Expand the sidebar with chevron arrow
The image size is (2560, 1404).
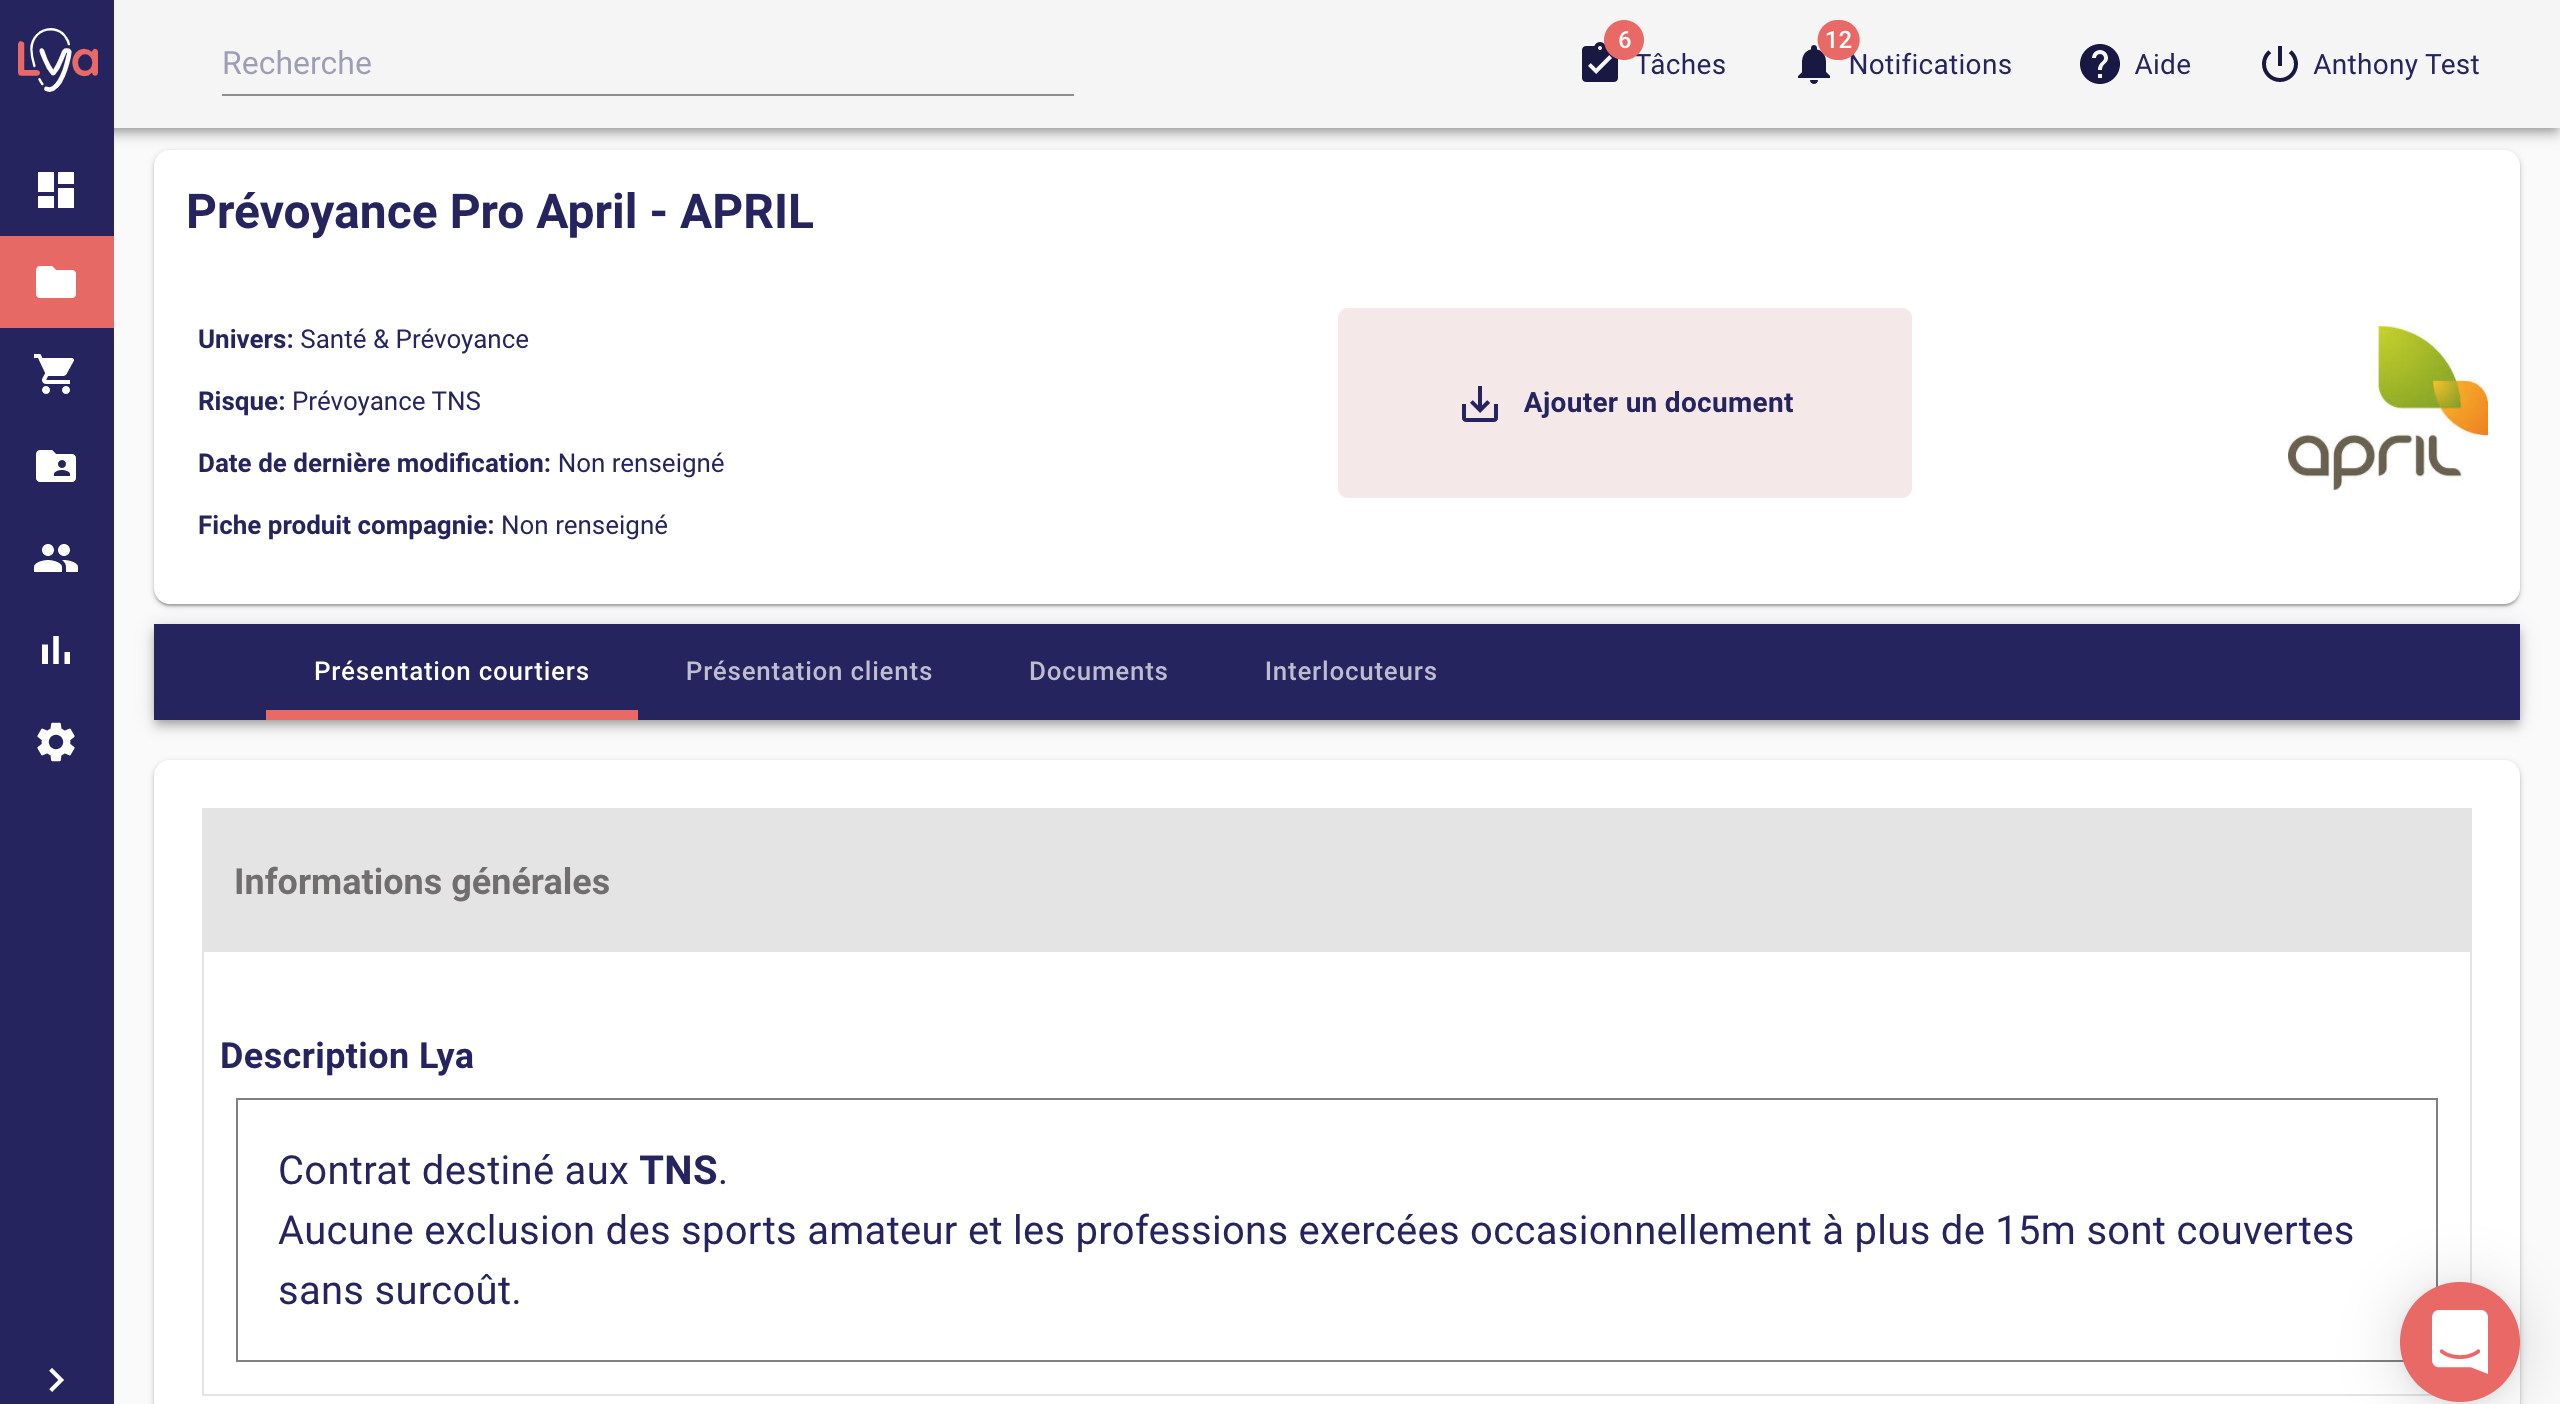(56, 1380)
